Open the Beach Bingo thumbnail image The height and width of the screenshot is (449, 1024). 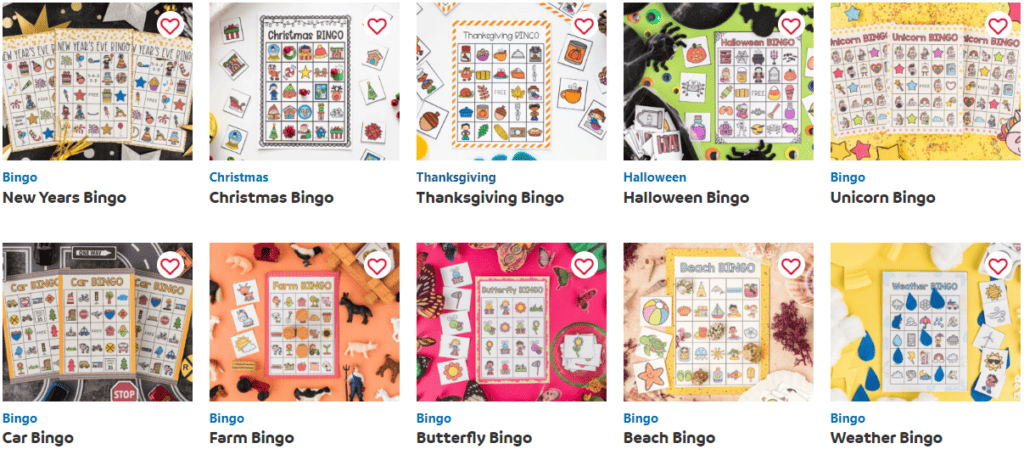coord(718,322)
